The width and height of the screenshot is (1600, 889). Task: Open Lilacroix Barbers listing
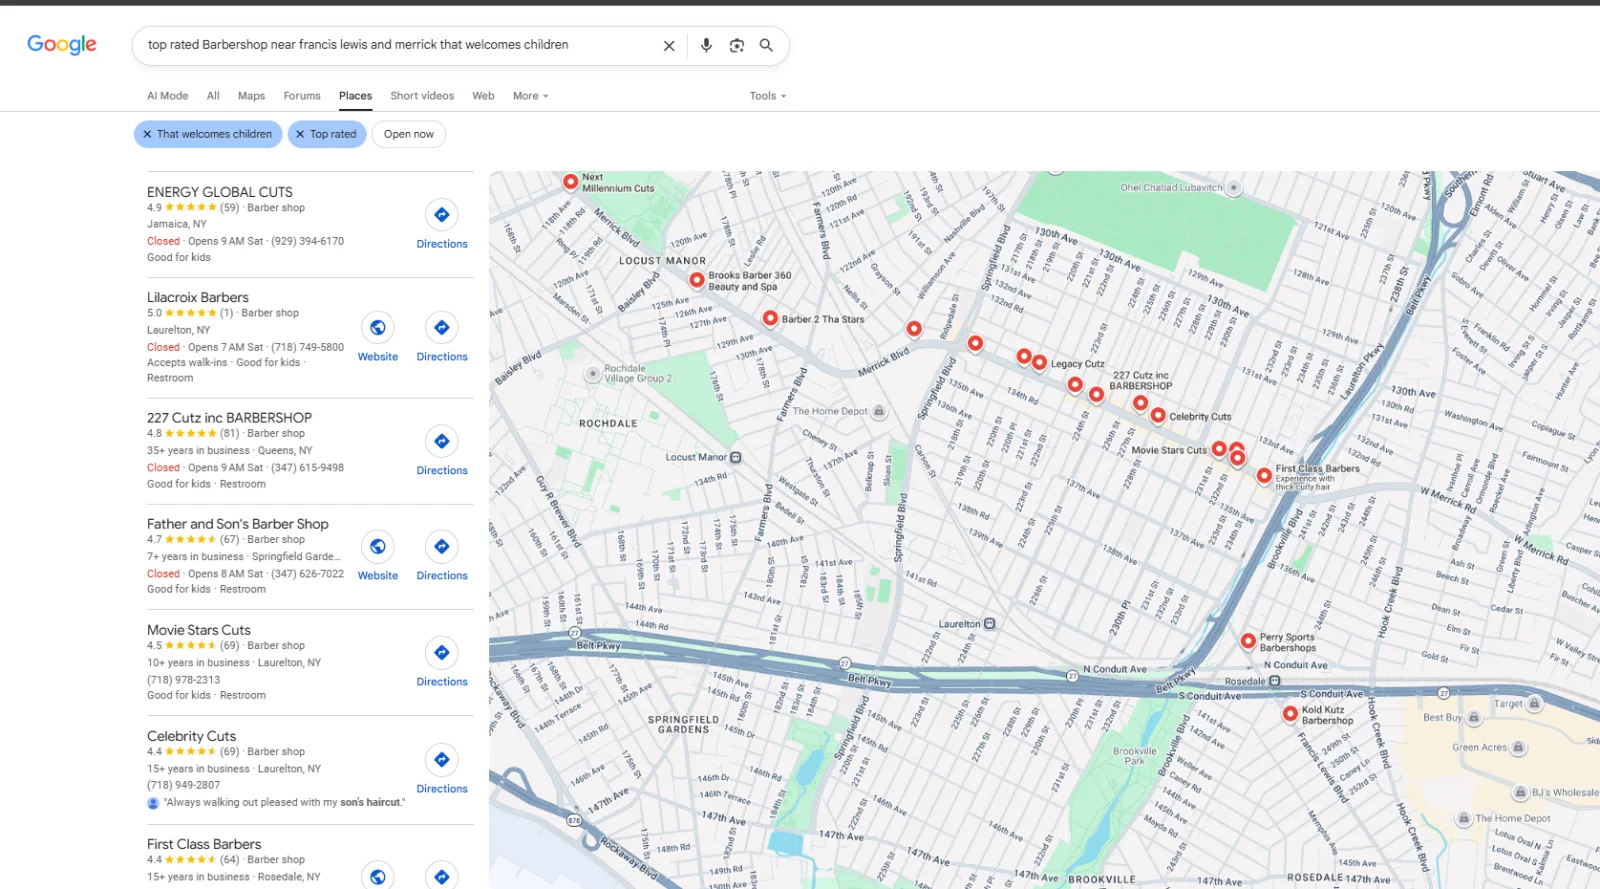pos(198,297)
